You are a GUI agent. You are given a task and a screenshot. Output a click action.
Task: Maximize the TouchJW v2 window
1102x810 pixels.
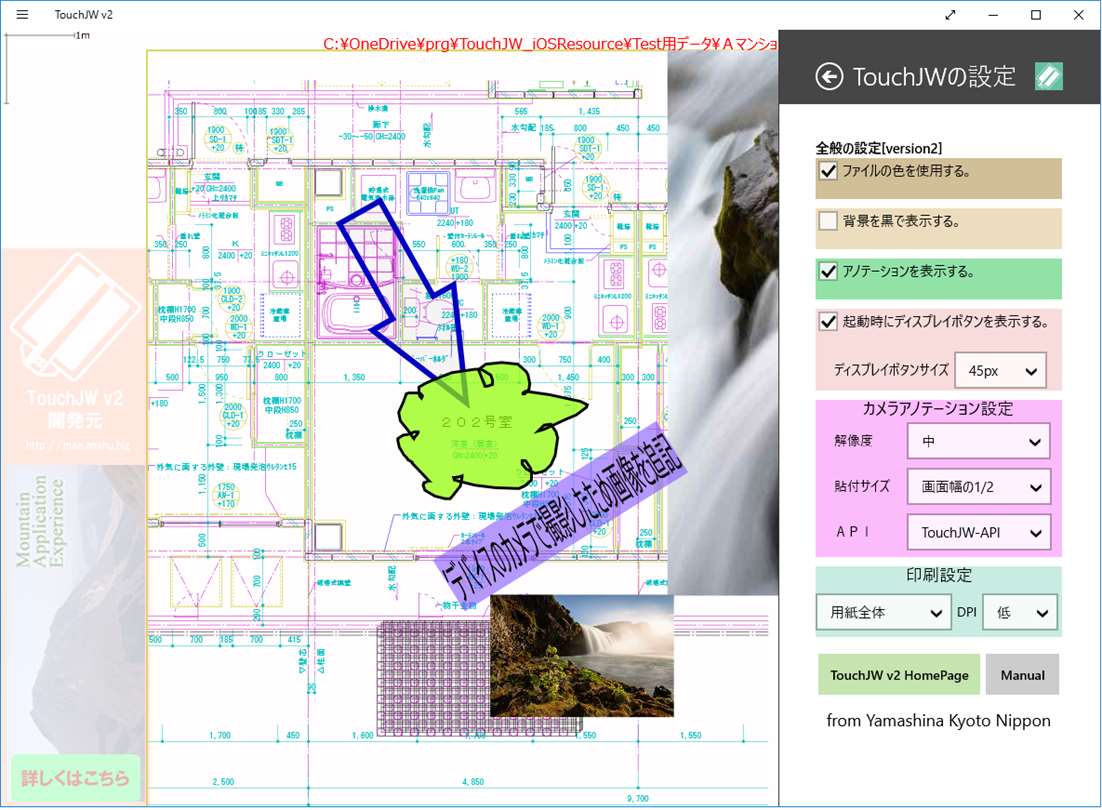[1035, 14]
